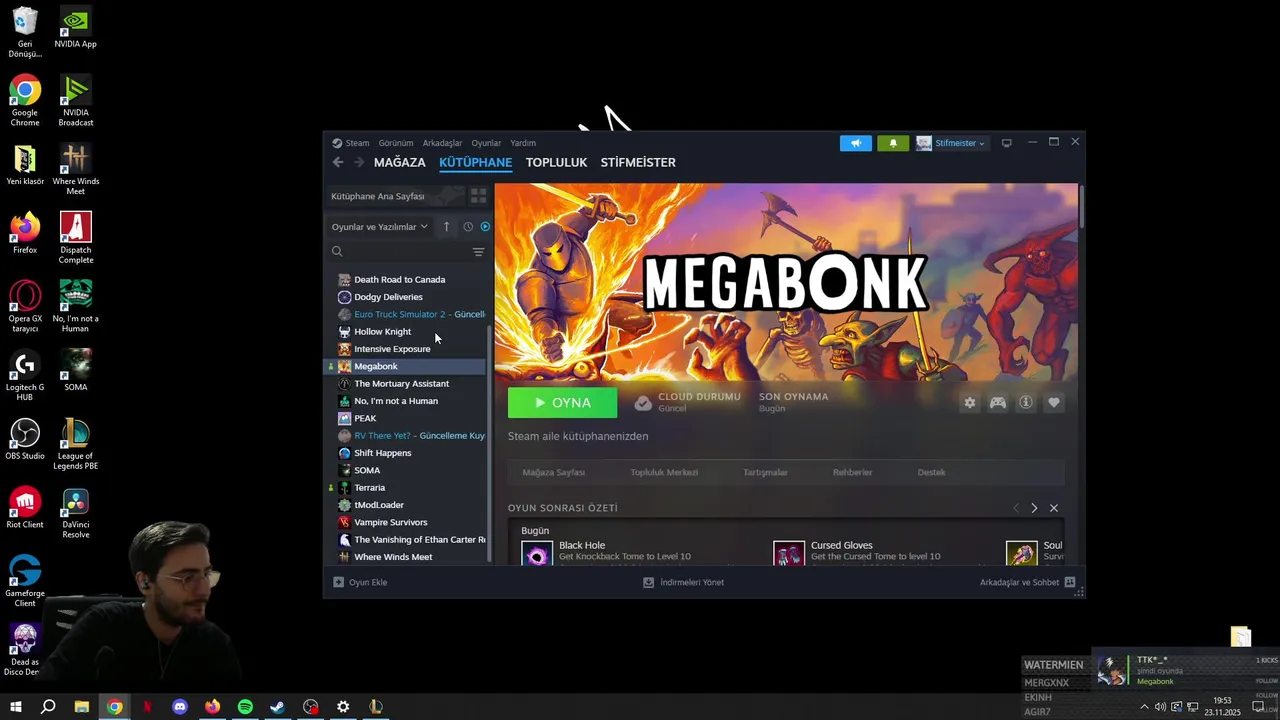
Task: Enter Big Picture mode from monitor icon
Action: tap(1007, 143)
